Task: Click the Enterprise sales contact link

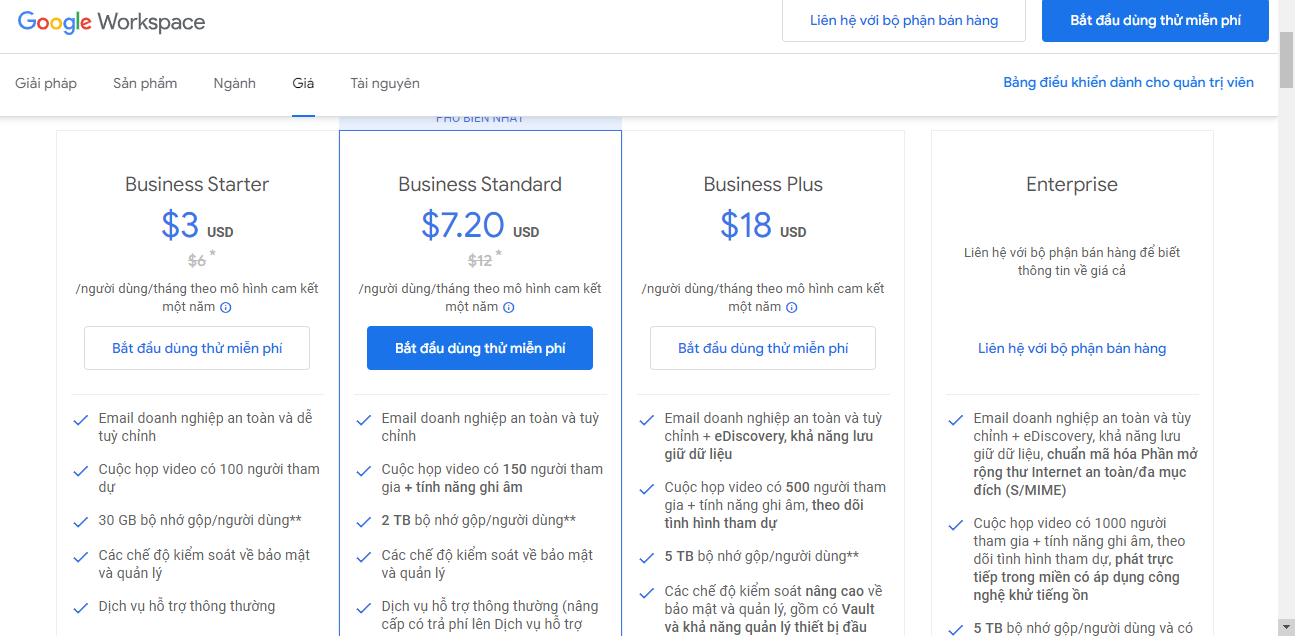Action: point(1072,347)
